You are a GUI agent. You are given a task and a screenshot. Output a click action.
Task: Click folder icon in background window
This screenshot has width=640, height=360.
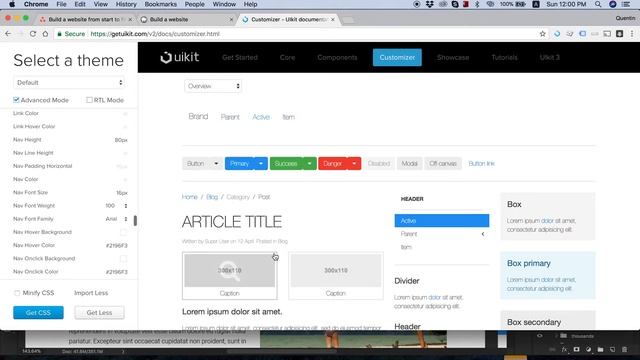click(x=600, y=349)
